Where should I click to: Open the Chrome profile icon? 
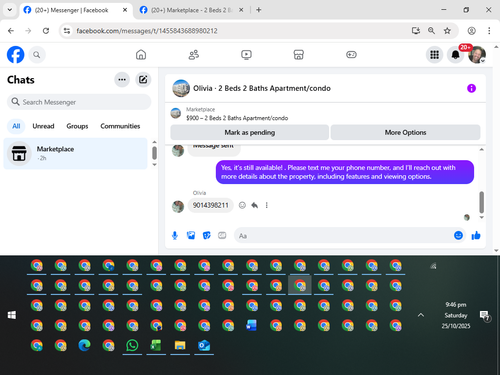click(471, 31)
